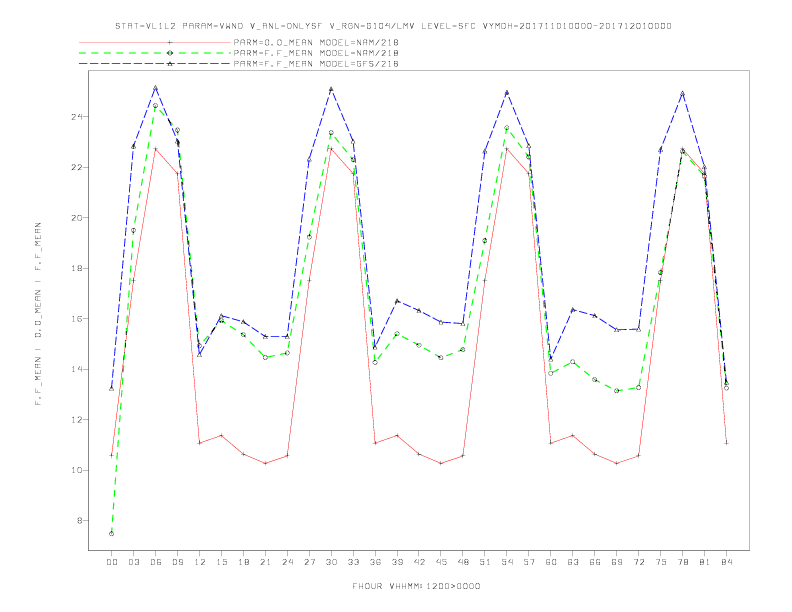Image resolution: width=792 pixels, height=612 pixels.
Task: Click x-axis forecast hour label 39
Action: 397,562
